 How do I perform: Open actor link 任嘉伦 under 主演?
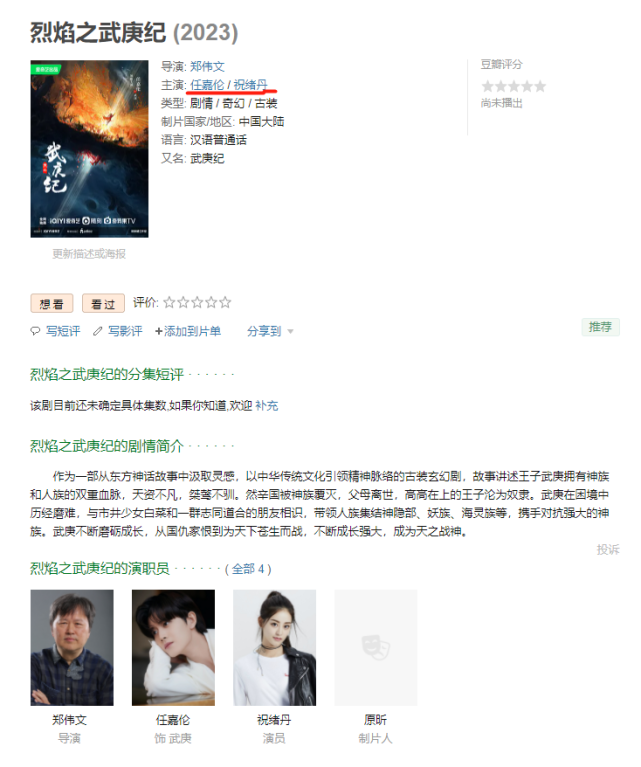click(207, 85)
